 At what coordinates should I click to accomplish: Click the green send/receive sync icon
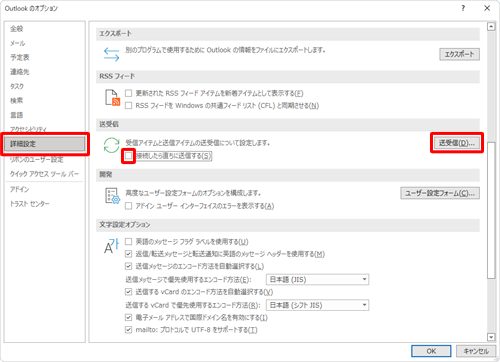pos(111,145)
